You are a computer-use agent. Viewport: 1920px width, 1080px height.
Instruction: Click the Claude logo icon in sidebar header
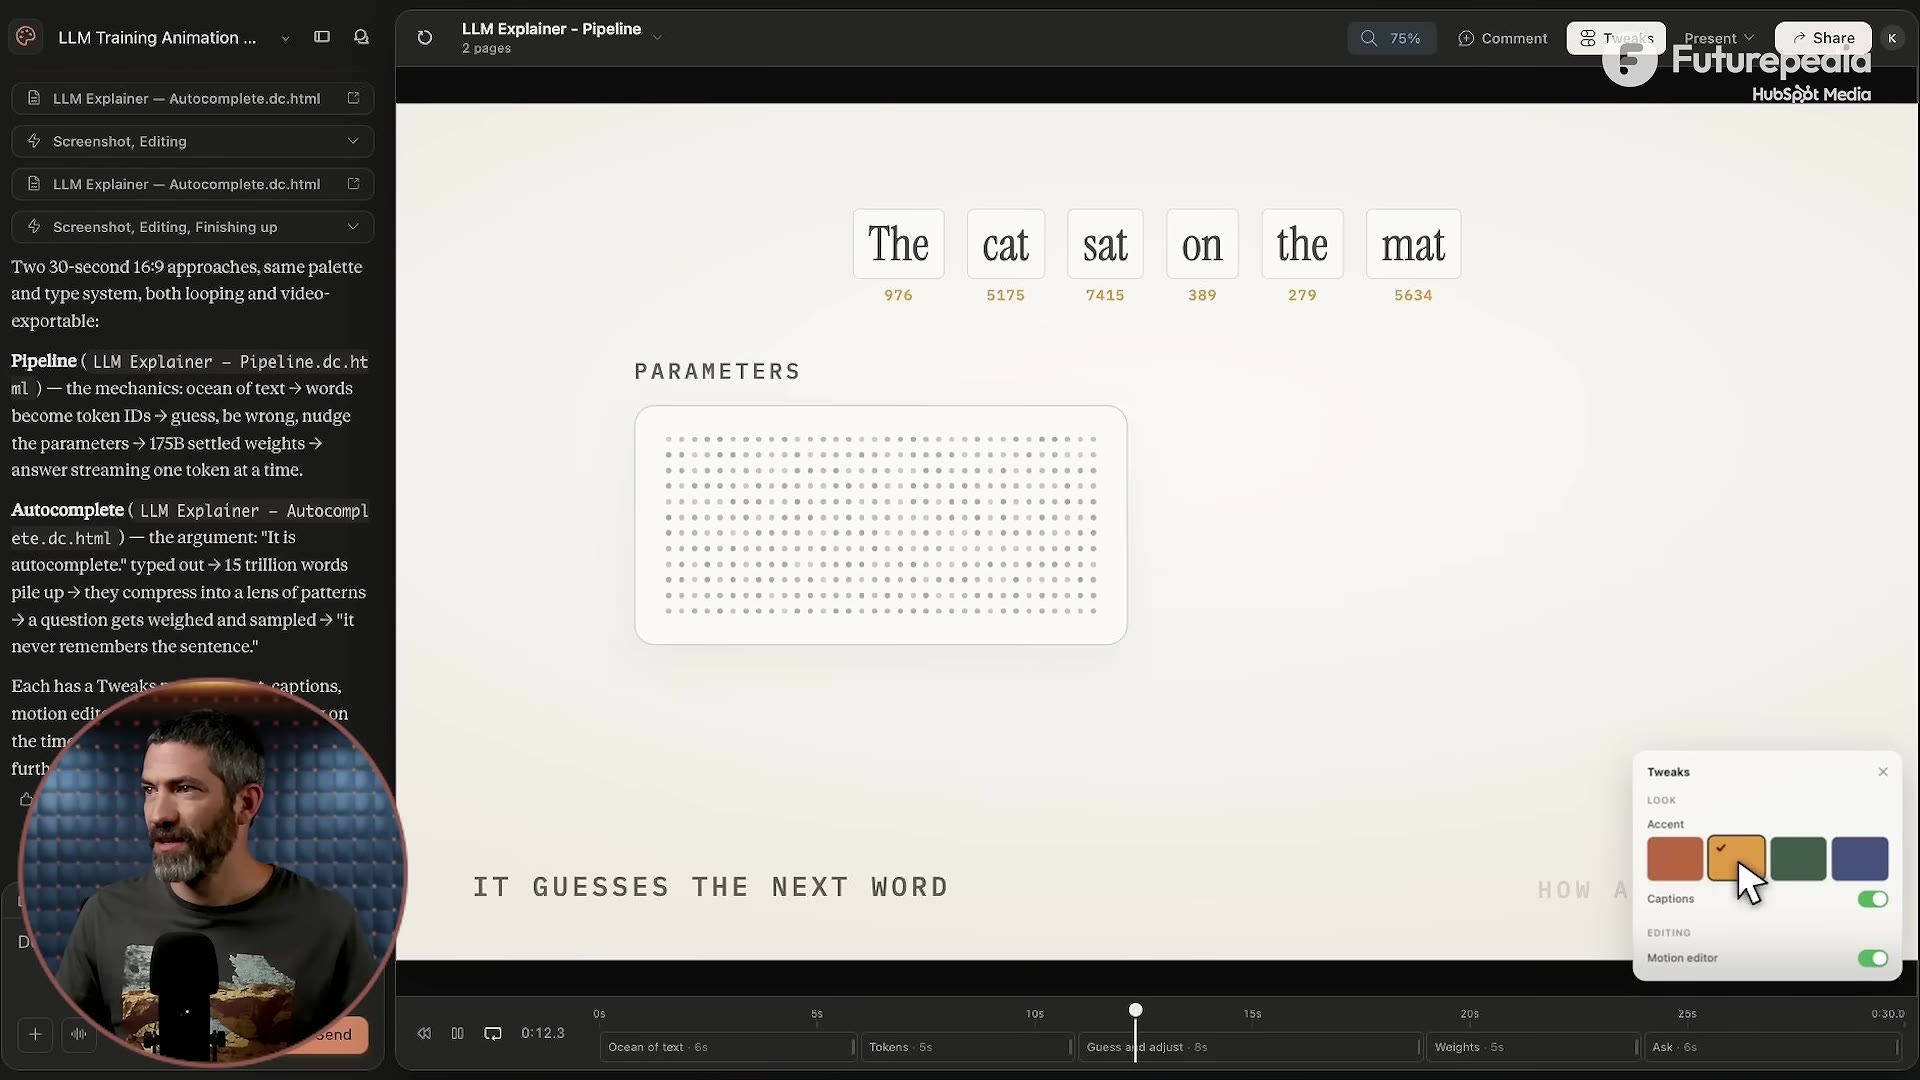tap(26, 37)
